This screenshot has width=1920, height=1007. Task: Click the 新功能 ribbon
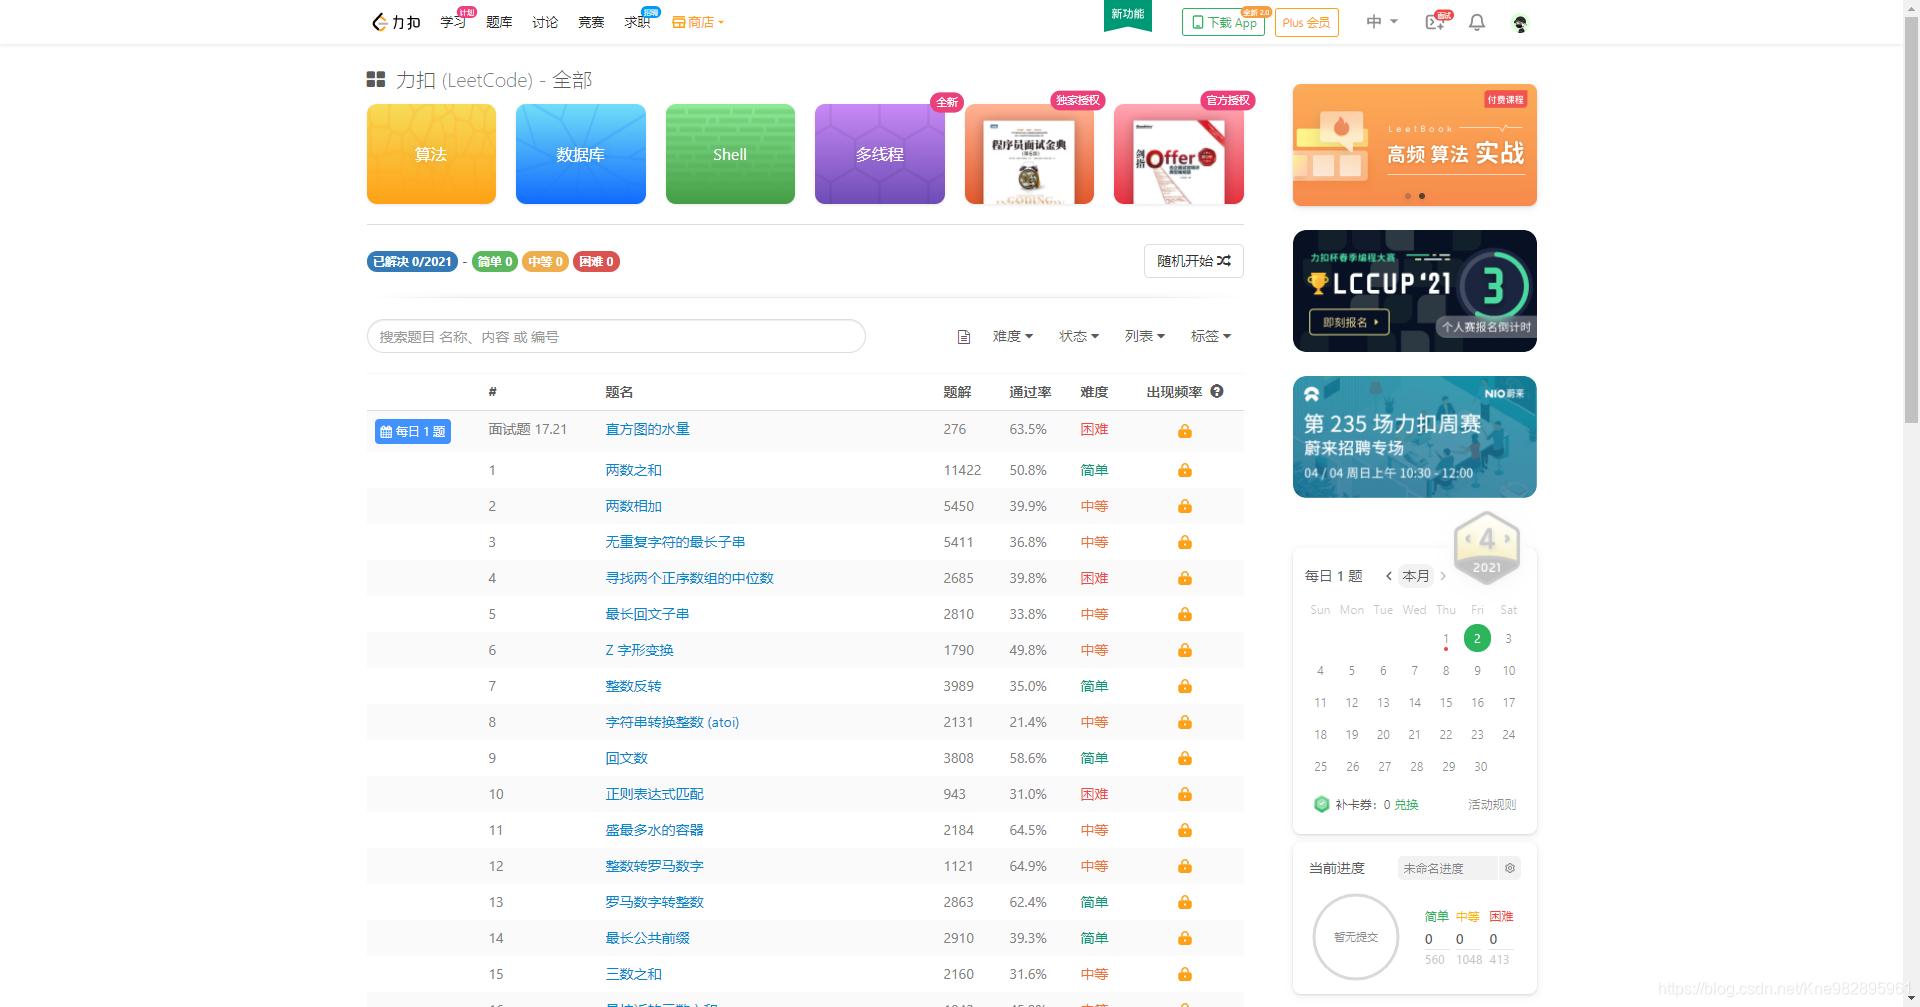(x=1128, y=15)
